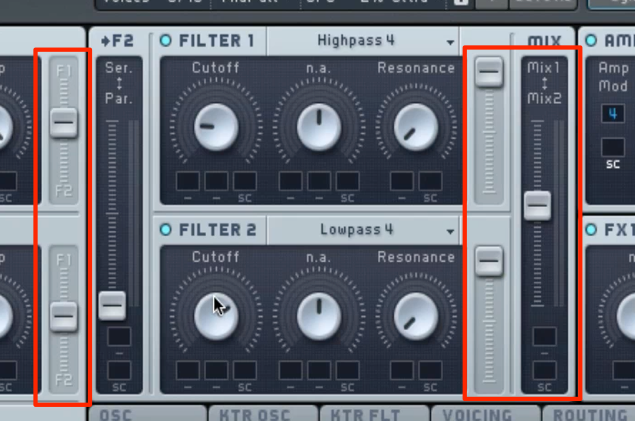Click the →F2 label
The height and width of the screenshot is (421, 635).
[x=117, y=41]
